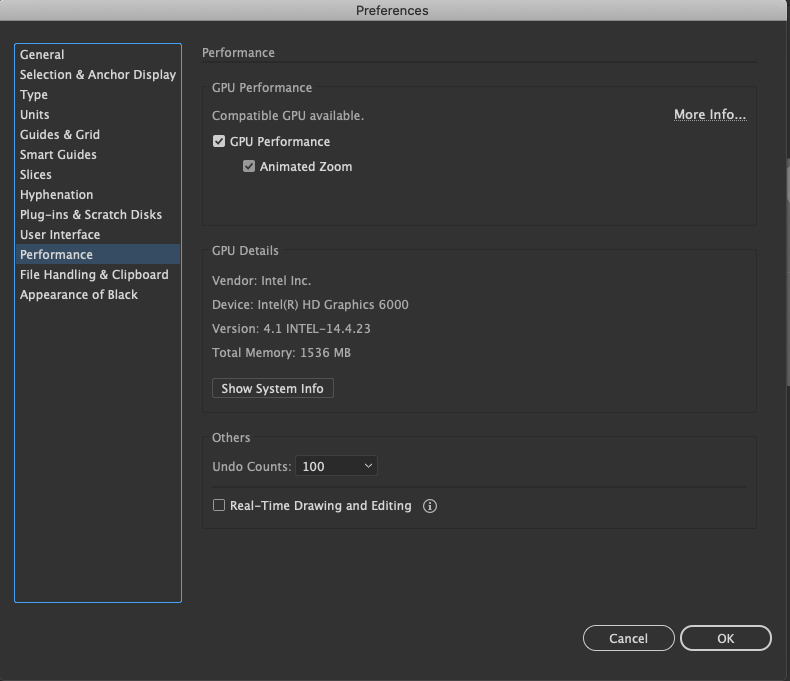Click the info icon beside Real-Time Drawing

[x=430, y=506]
